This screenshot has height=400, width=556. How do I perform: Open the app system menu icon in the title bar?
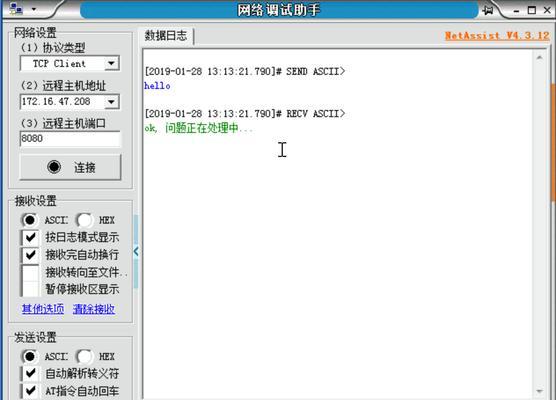tap(16, 9)
